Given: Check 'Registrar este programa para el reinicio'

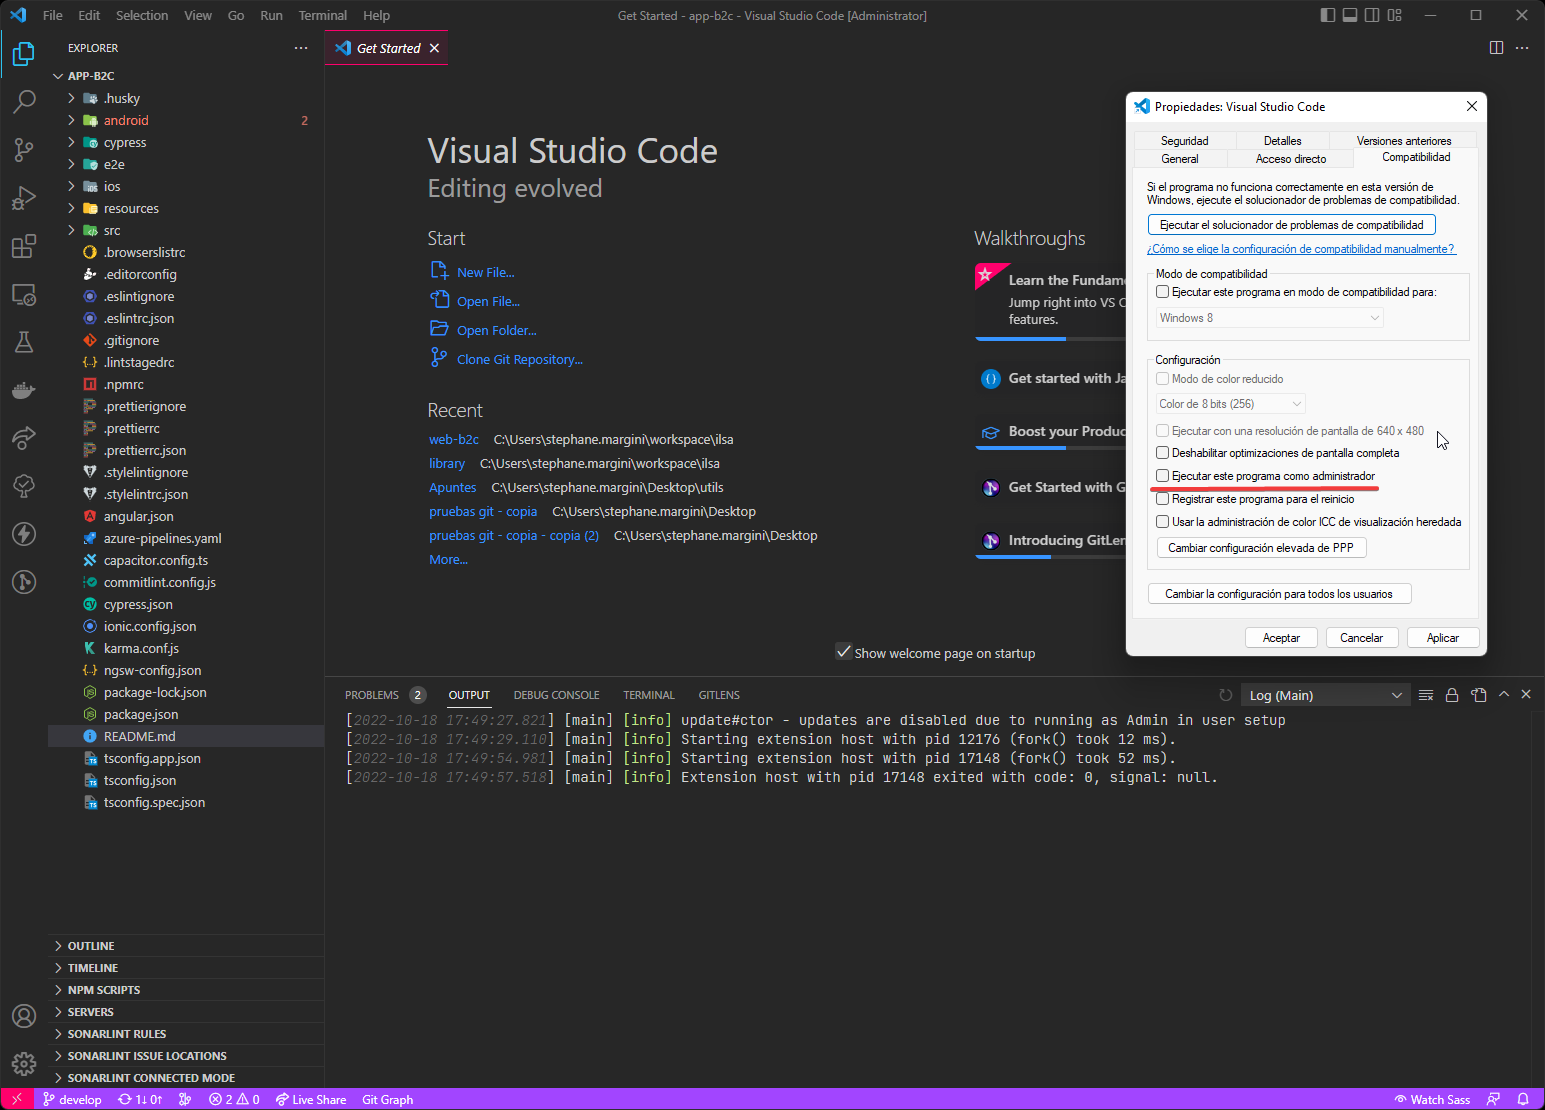Looking at the screenshot, I should tap(1162, 499).
